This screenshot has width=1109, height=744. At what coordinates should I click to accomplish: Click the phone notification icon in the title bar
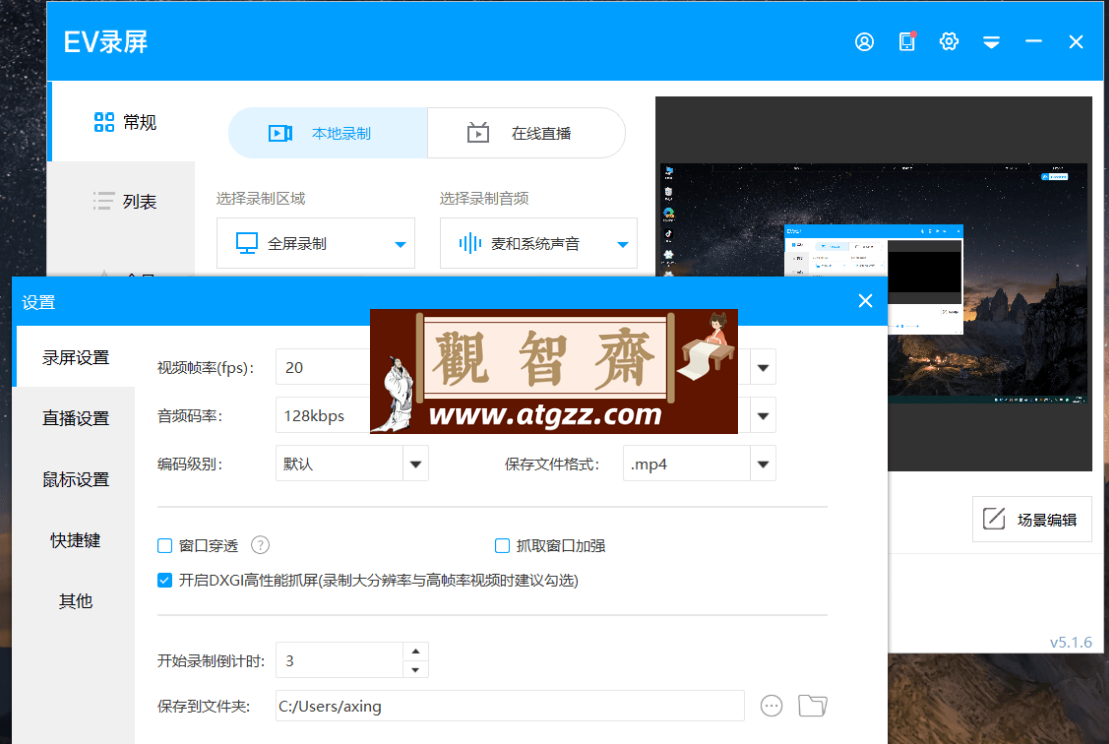907,42
